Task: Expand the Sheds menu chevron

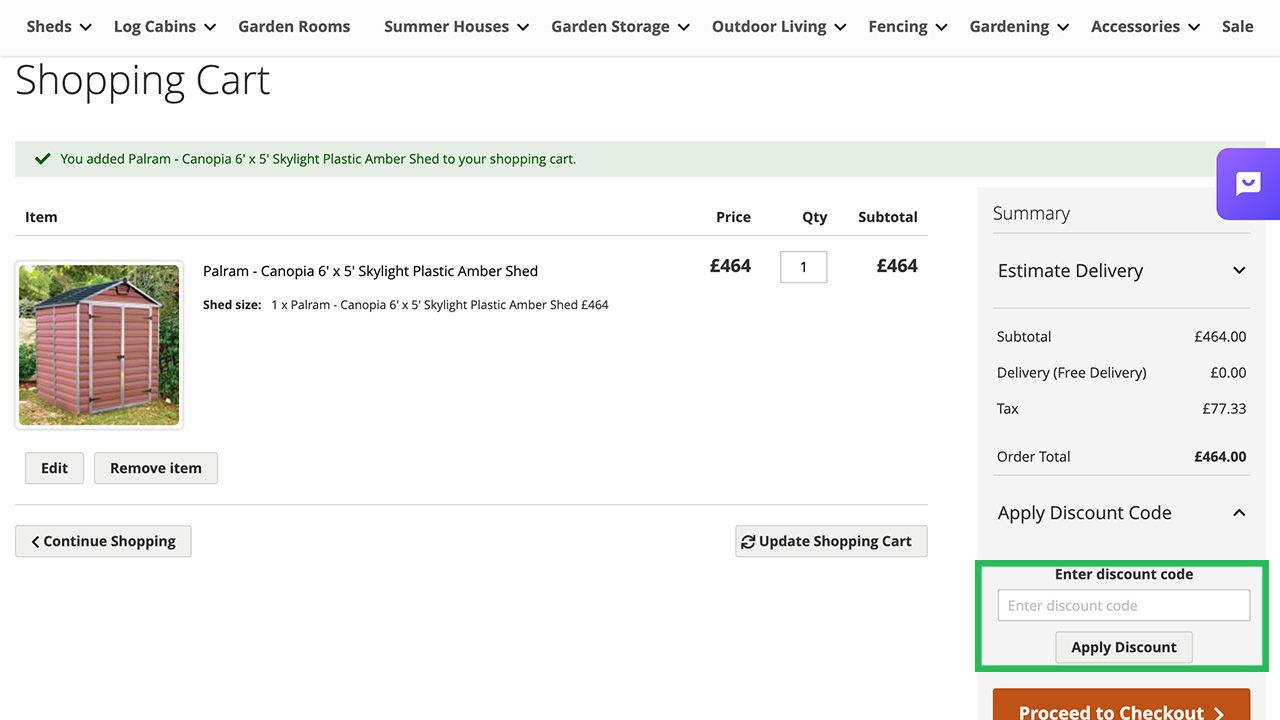Action: click(x=85, y=28)
